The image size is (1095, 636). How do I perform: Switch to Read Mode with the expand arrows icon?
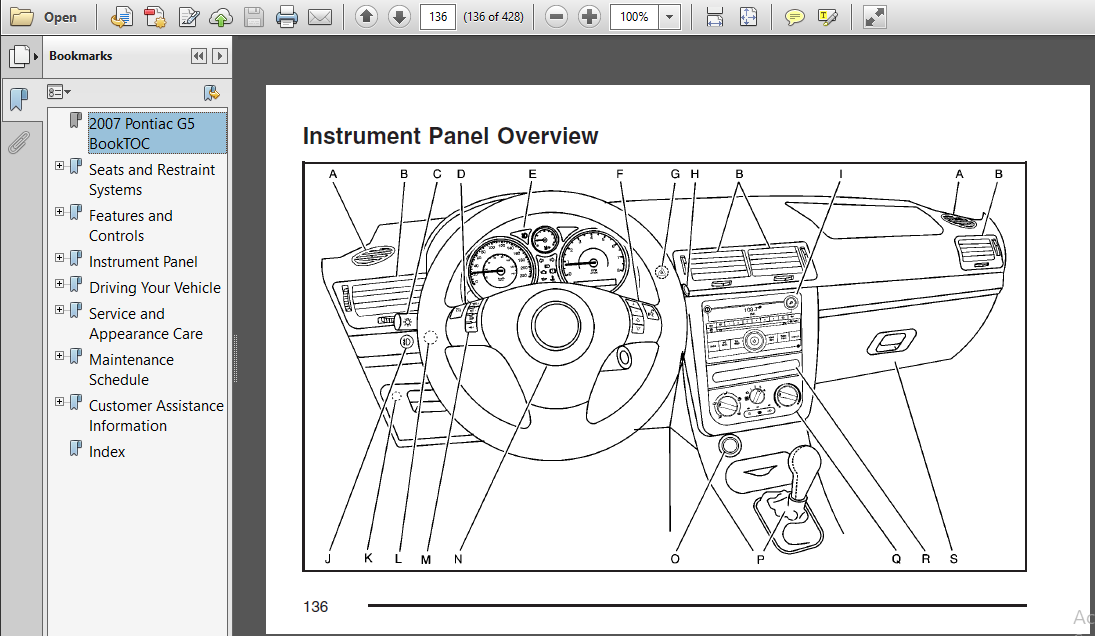874,17
